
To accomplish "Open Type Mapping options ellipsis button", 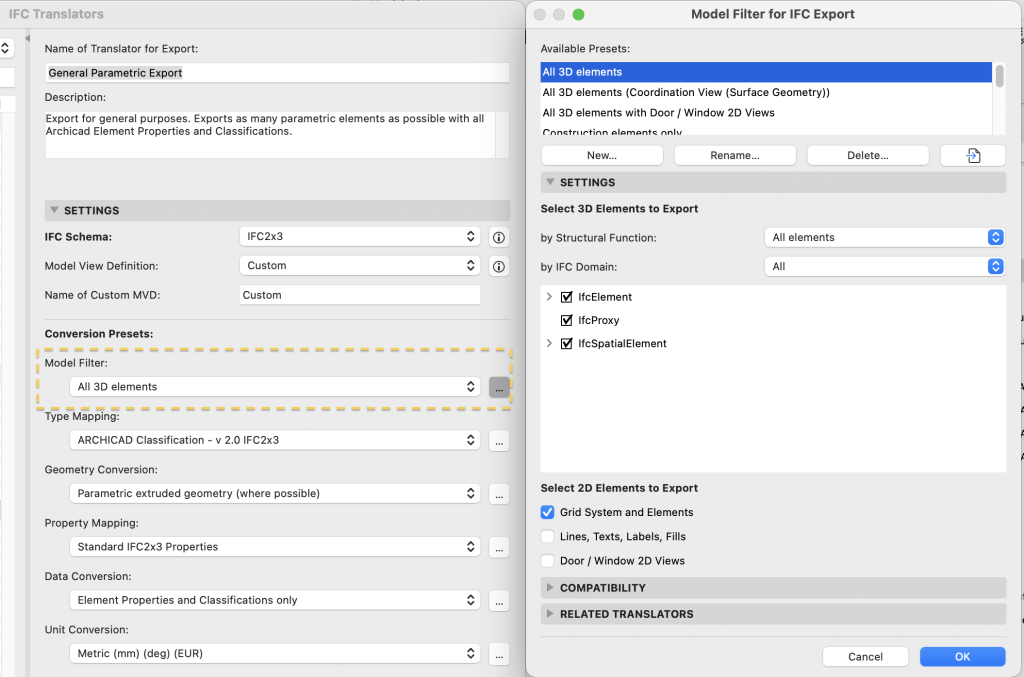I will pos(499,440).
